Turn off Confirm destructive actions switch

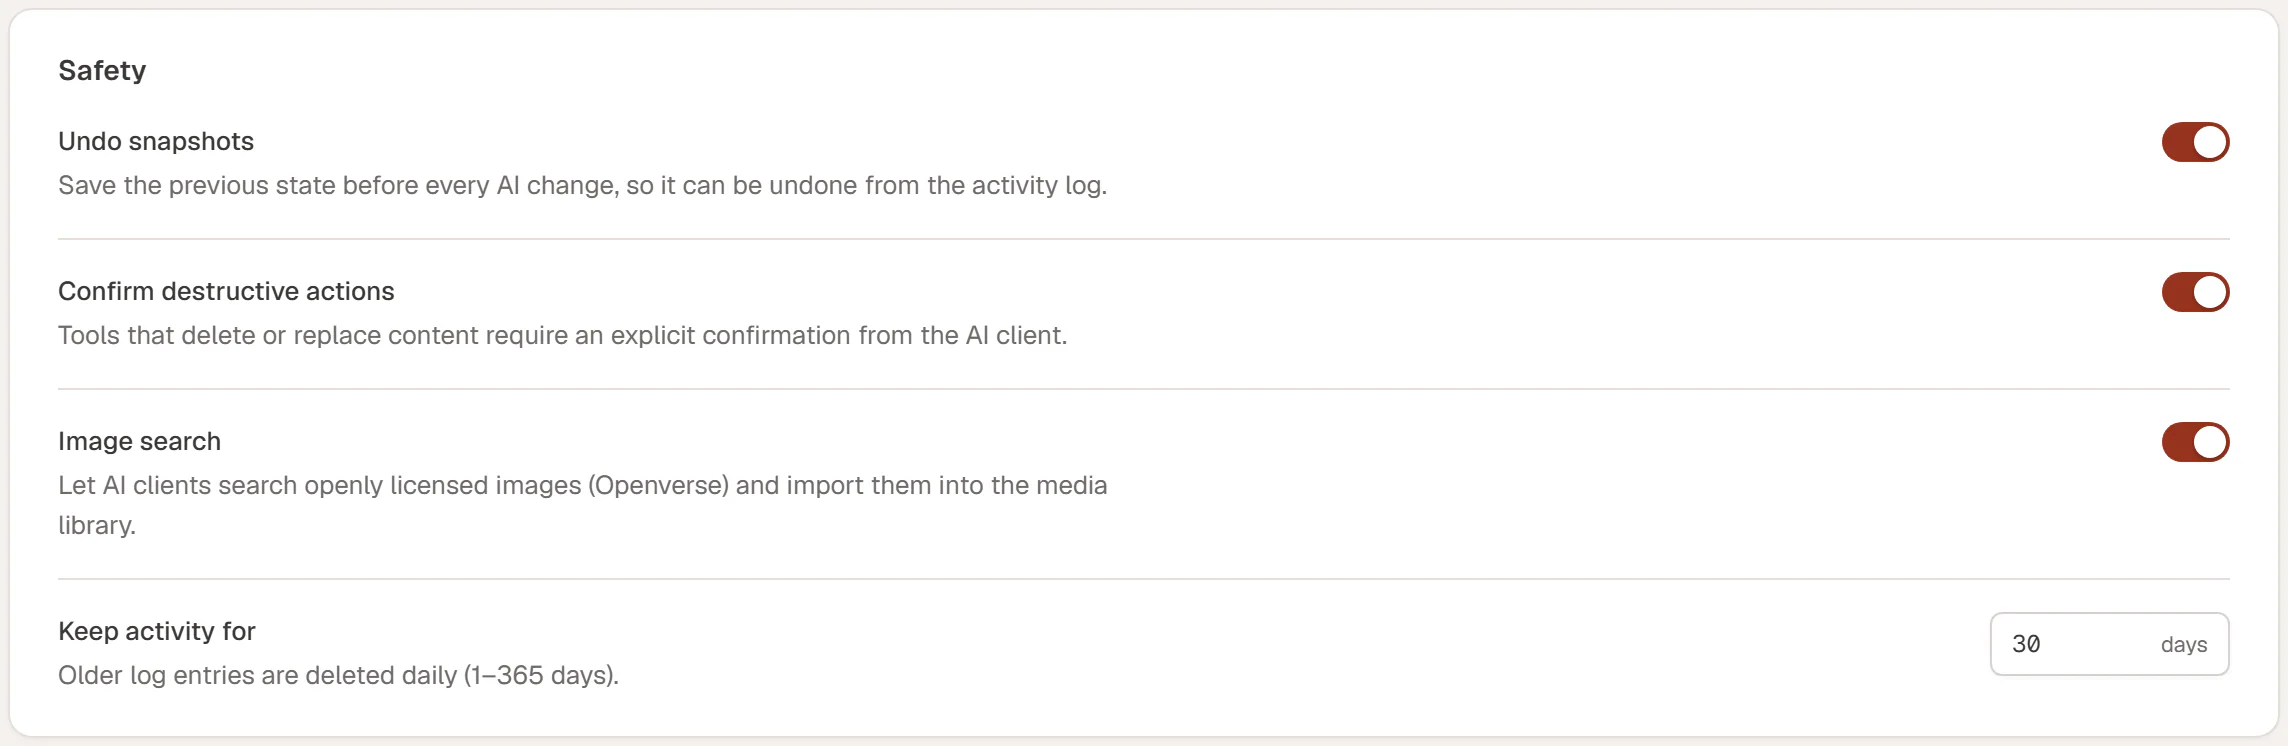pos(2195,292)
